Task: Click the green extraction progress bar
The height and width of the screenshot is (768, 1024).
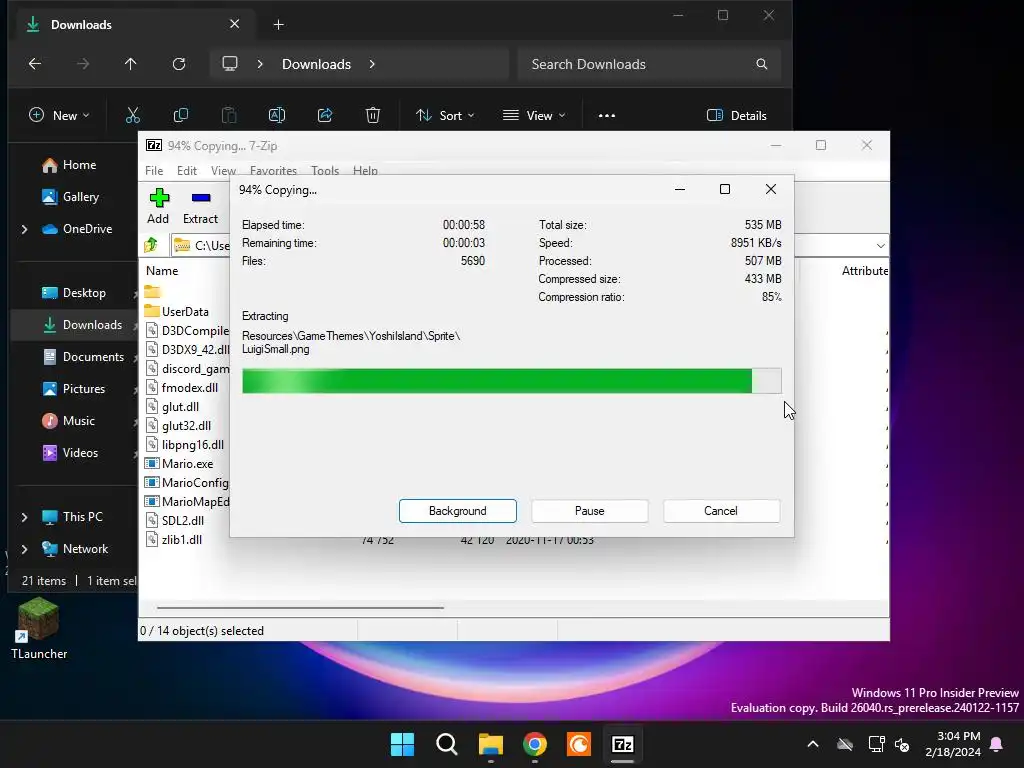Action: (511, 381)
